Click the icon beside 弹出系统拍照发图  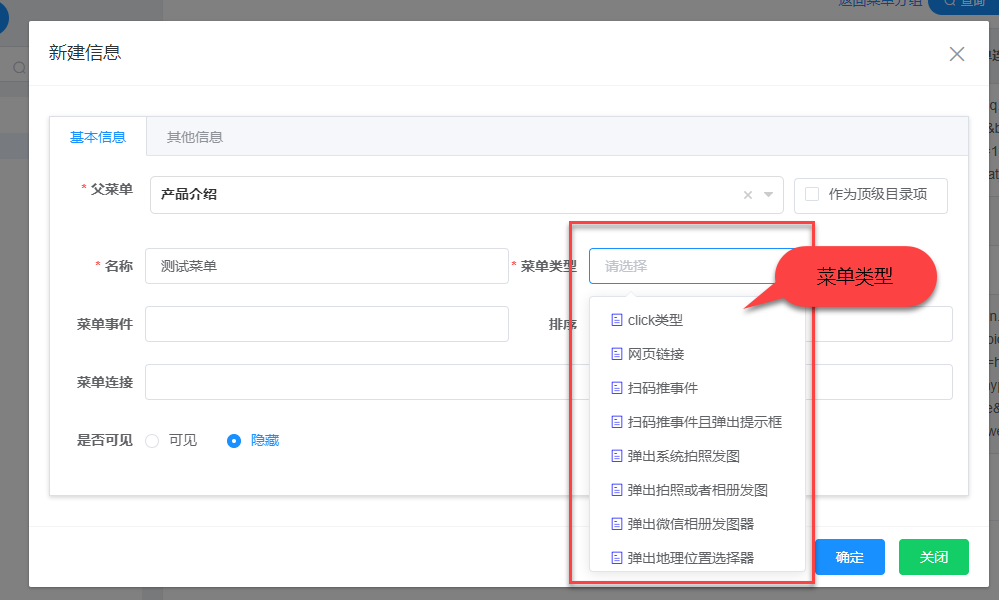[x=617, y=456]
